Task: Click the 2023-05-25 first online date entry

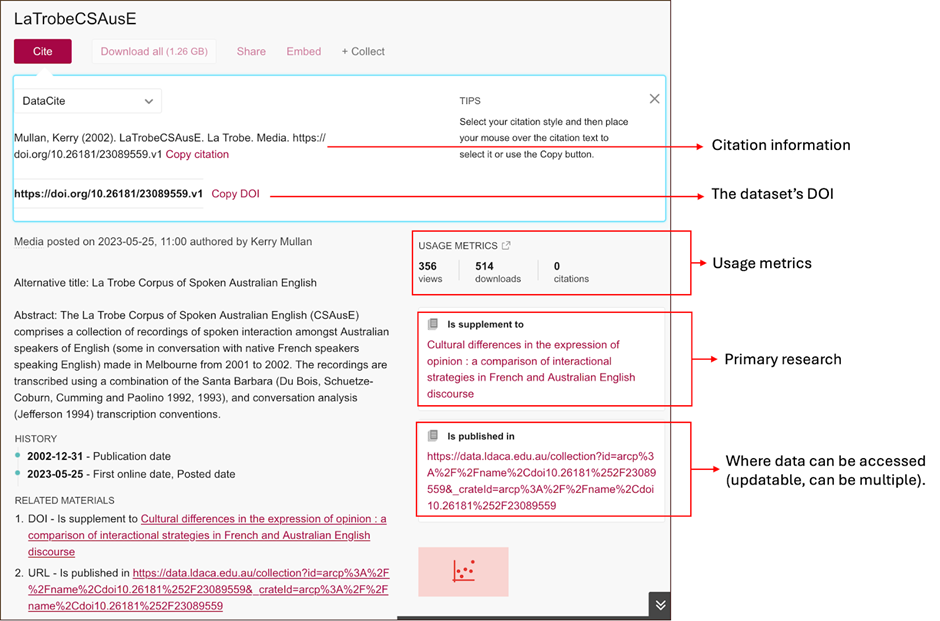Action: tap(131, 474)
